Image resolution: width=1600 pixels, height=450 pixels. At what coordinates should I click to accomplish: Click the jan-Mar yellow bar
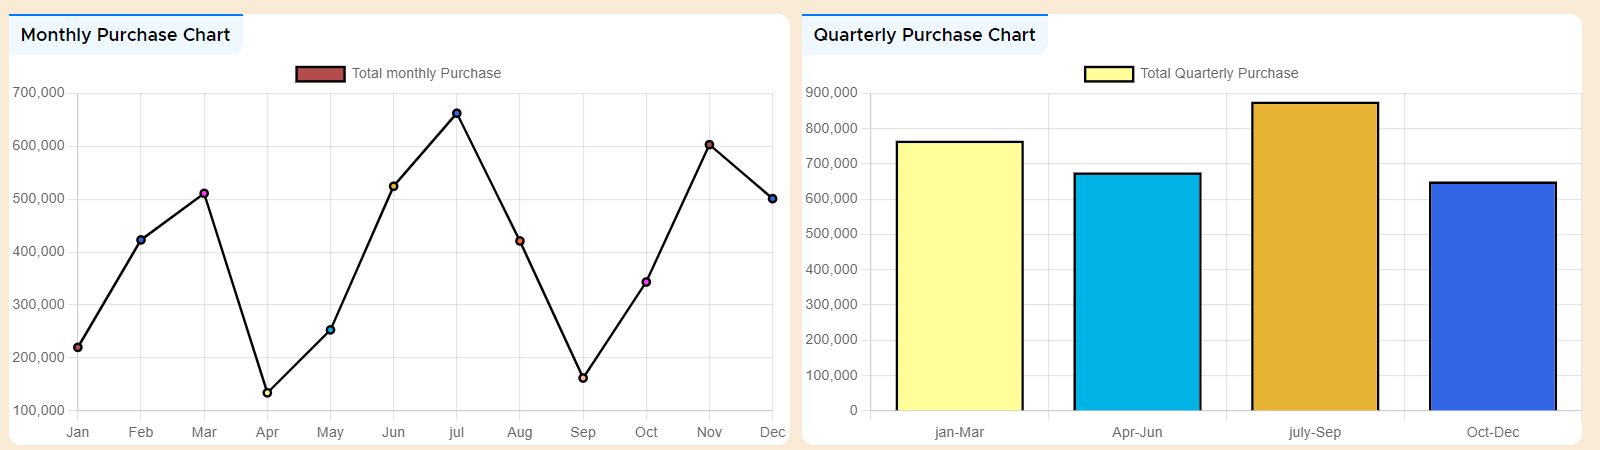click(959, 276)
